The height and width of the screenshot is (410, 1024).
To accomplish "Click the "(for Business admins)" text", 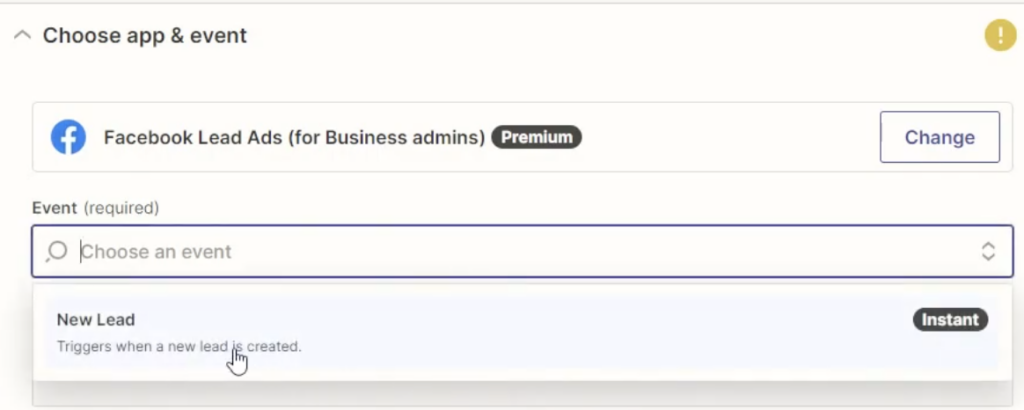I will tap(386, 137).
